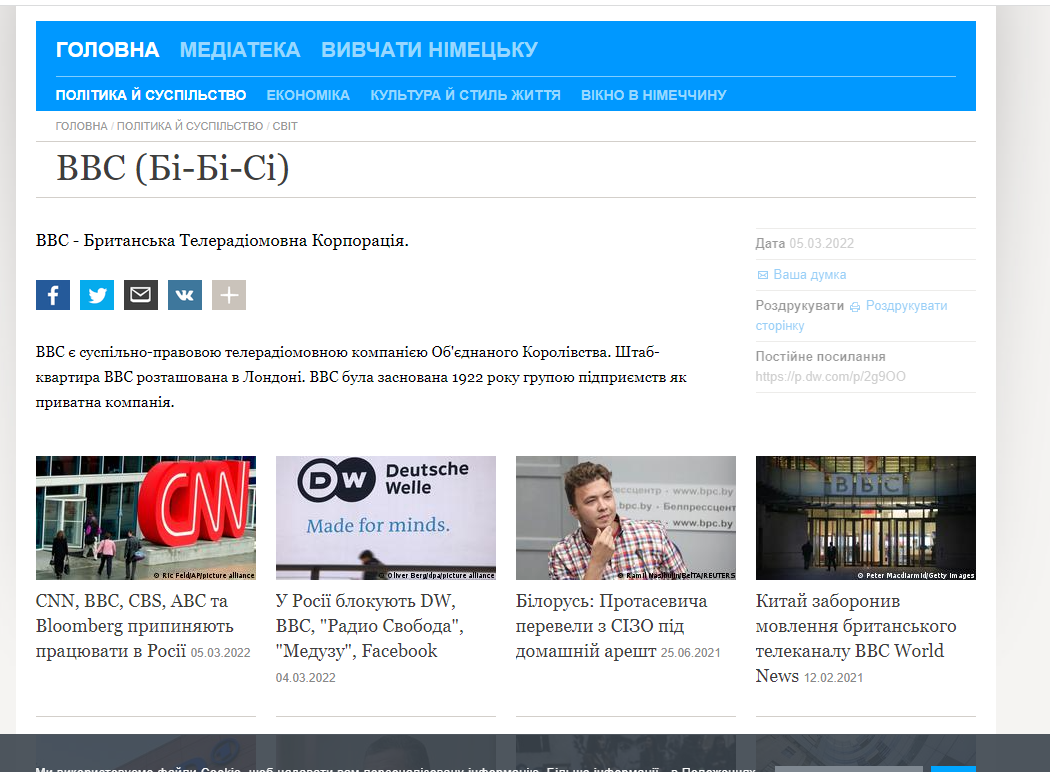Select ЕКОНОМІКА in the sub-navigation
This screenshot has width=1050, height=772.
coord(308,95)
